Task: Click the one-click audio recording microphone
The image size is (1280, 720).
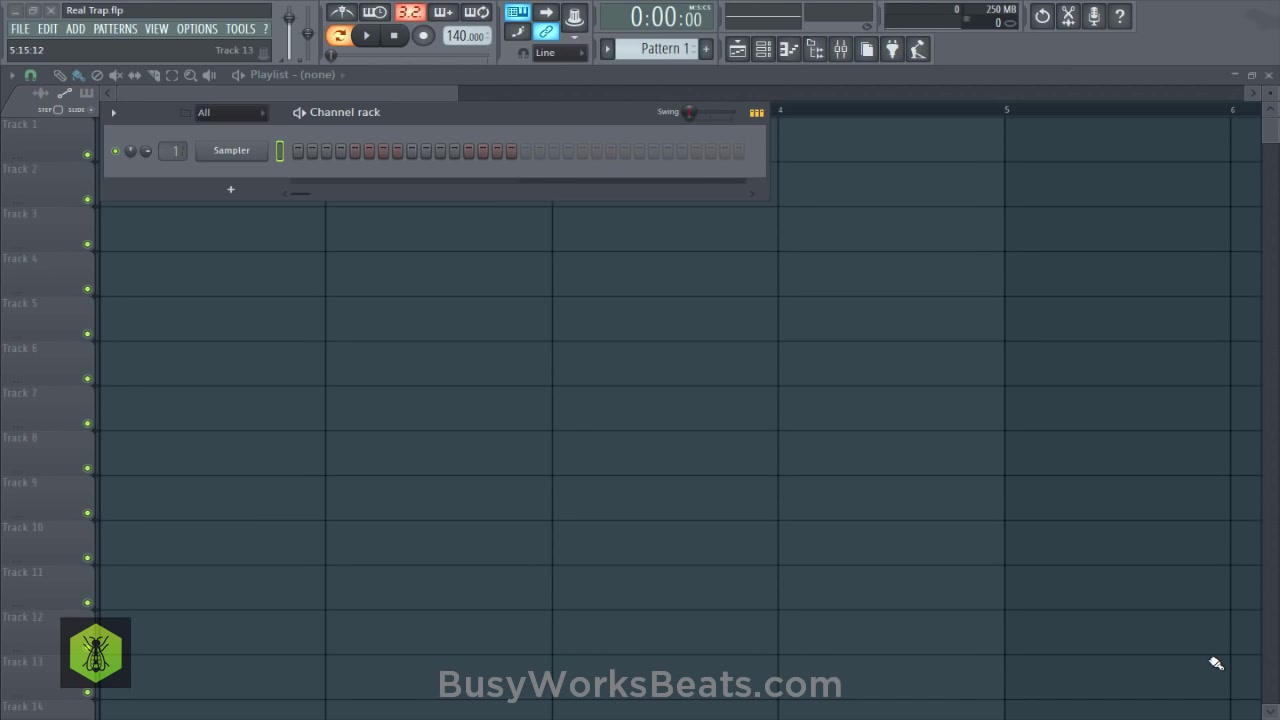Action: [1094, 16]
